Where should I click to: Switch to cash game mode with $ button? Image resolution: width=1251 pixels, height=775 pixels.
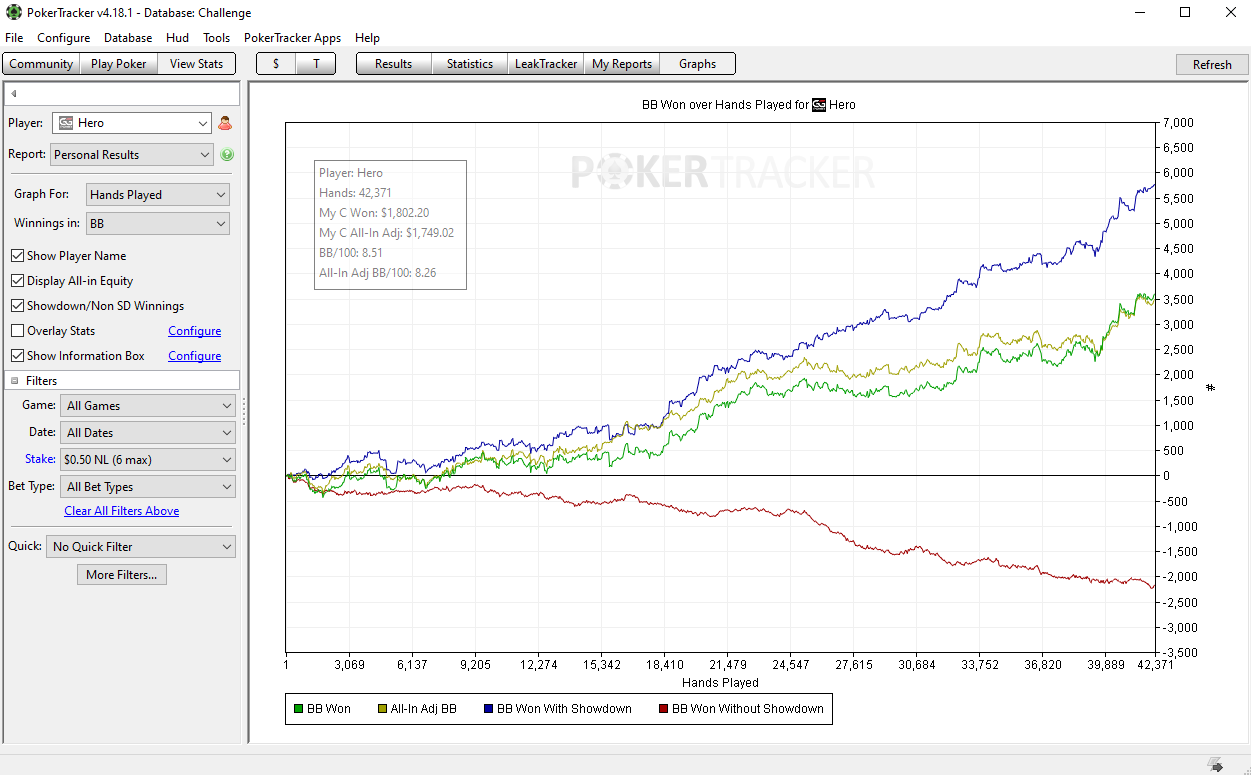click(x=276, y=64)
